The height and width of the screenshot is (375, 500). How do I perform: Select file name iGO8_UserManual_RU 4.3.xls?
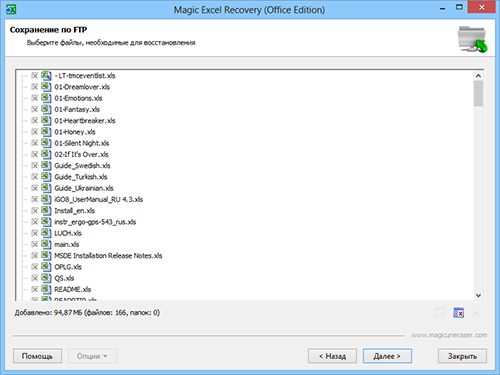tap(99, 199)
